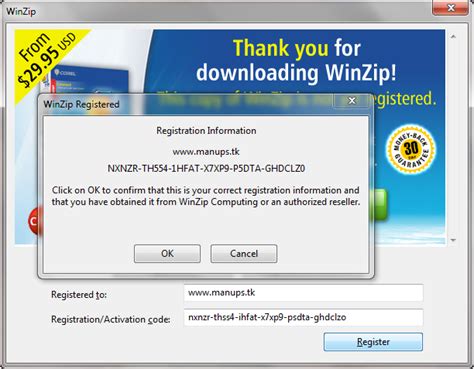Click the green button behind the dialog
Screen dimensions: 474x369
(x=380, y=205)
